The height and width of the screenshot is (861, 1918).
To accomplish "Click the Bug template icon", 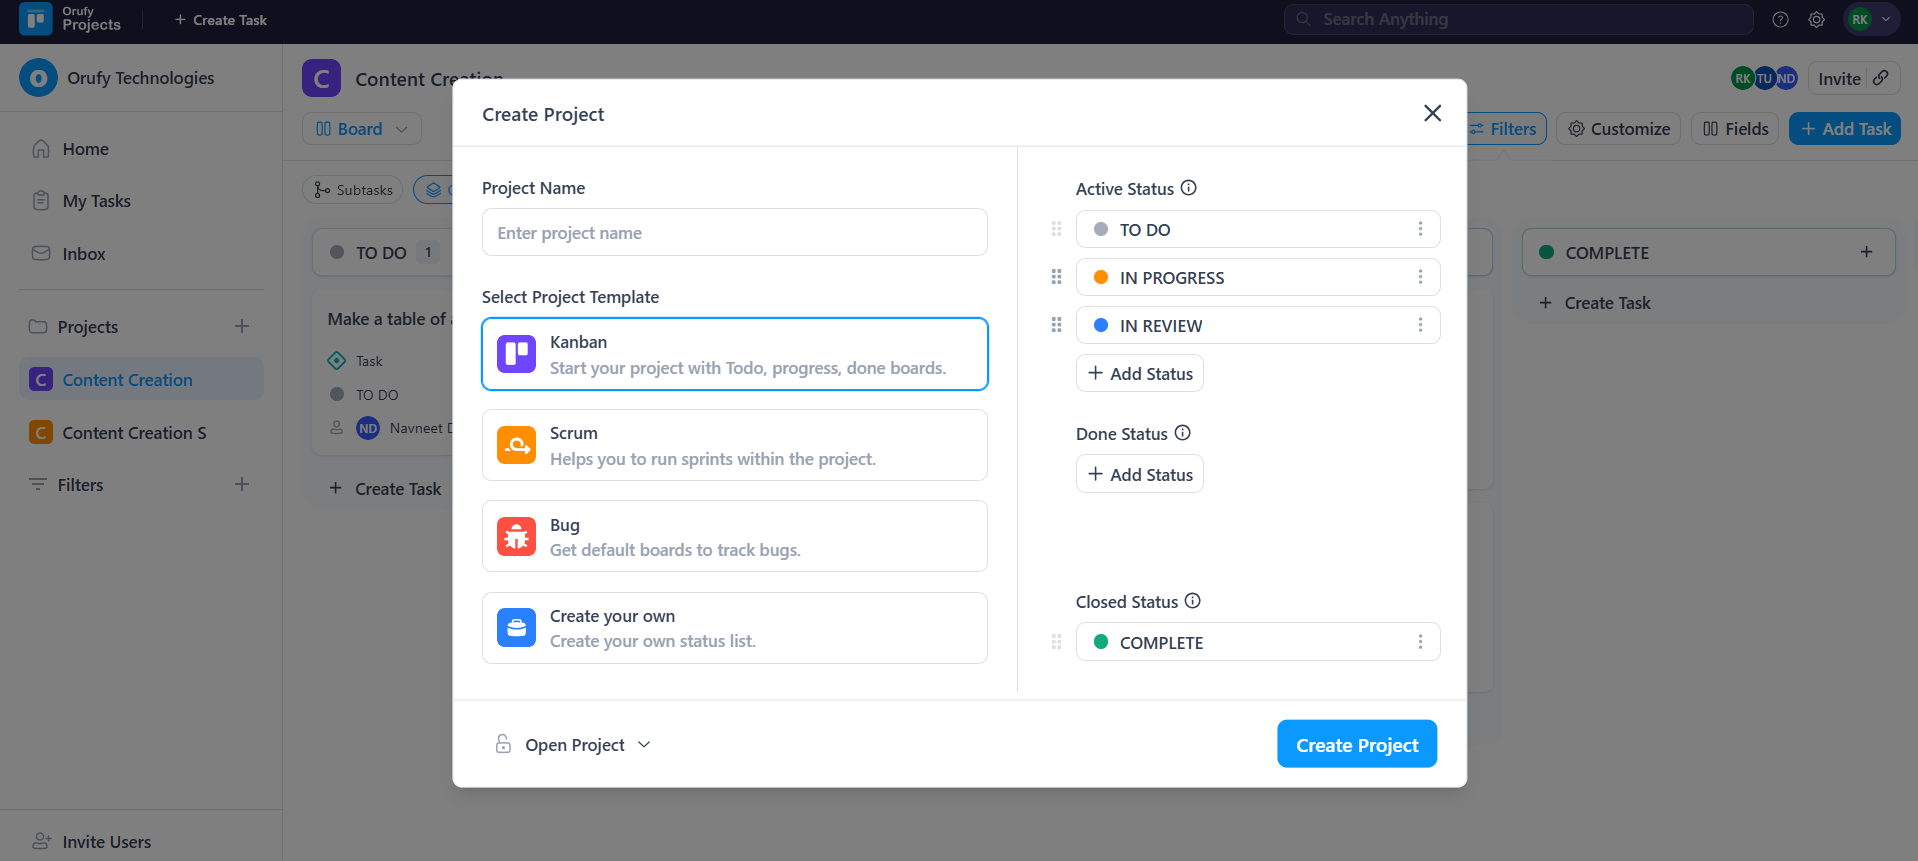I will tap(516, 537).
